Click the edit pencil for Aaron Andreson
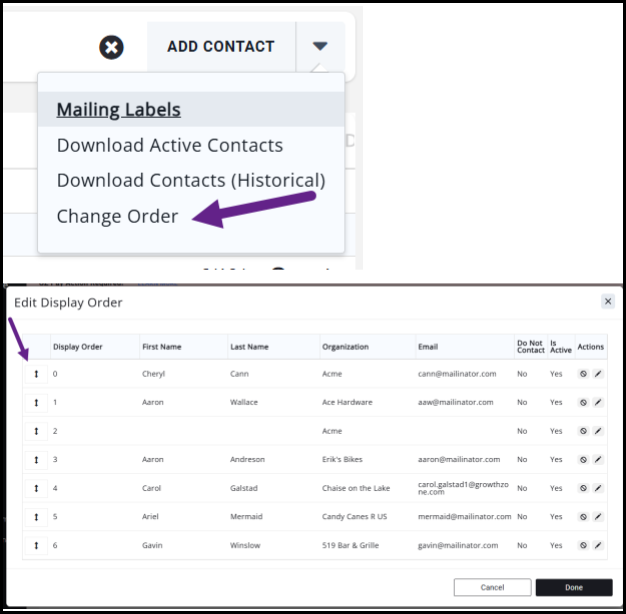626x614 pixels. click(598, 460)
